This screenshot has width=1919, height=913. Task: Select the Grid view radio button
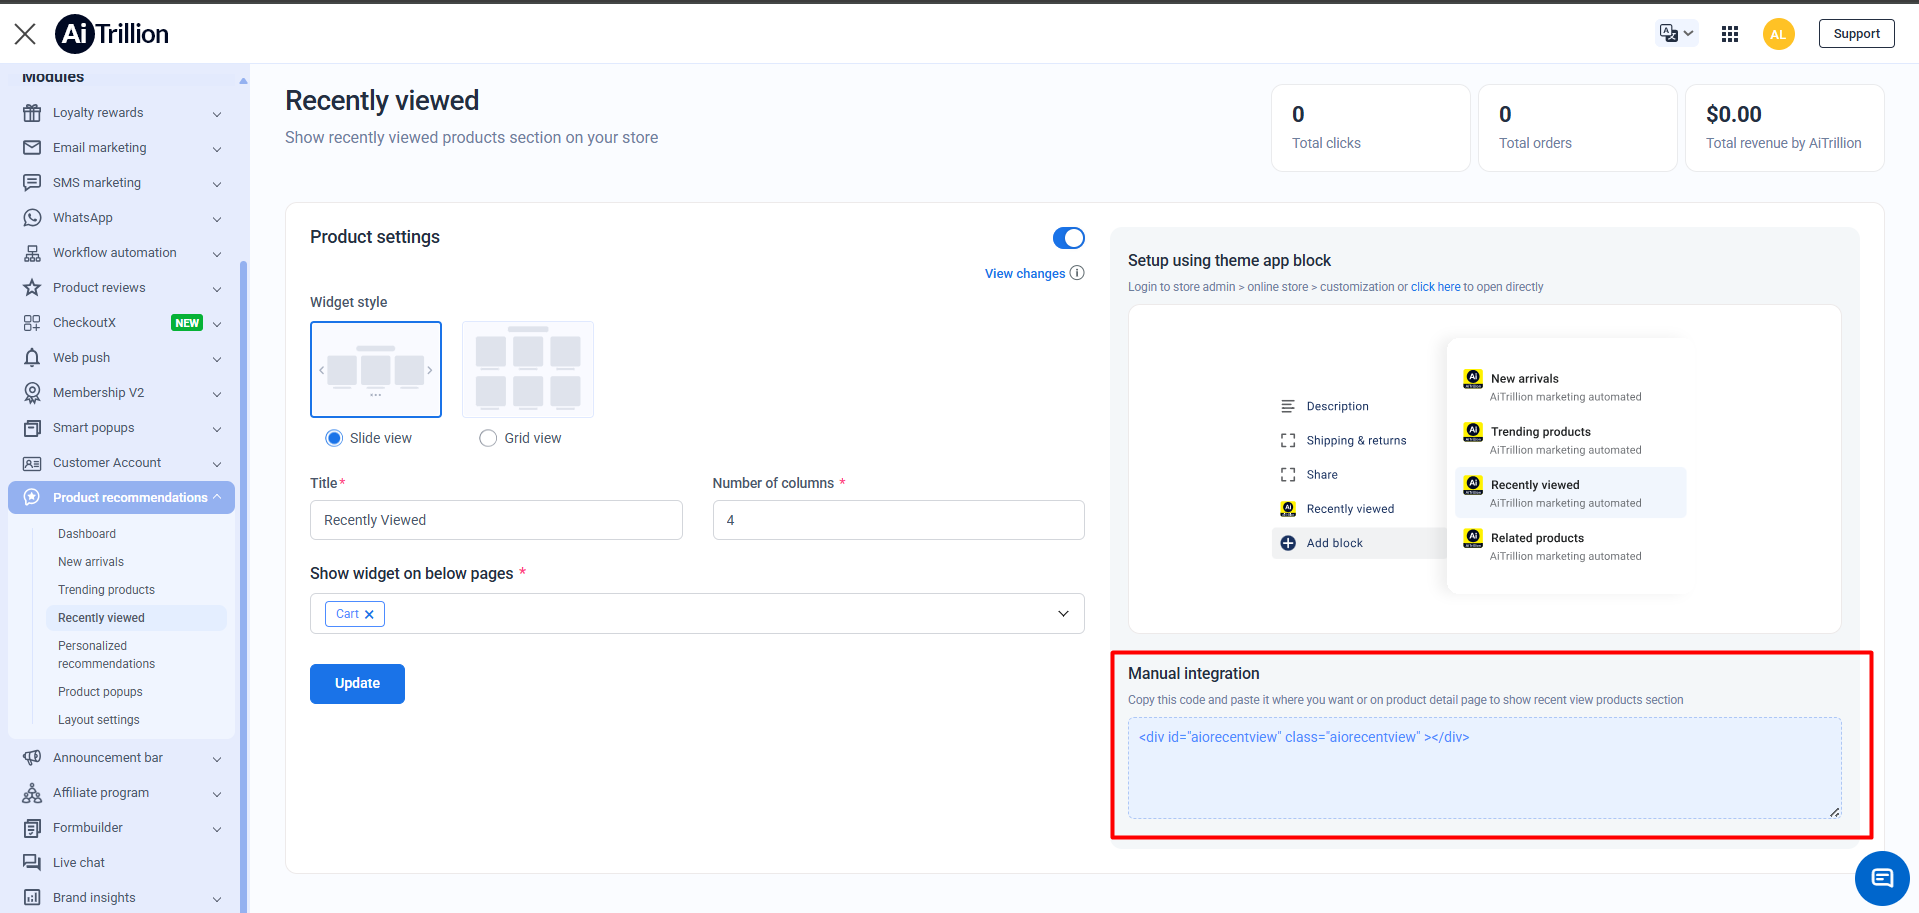488,438
